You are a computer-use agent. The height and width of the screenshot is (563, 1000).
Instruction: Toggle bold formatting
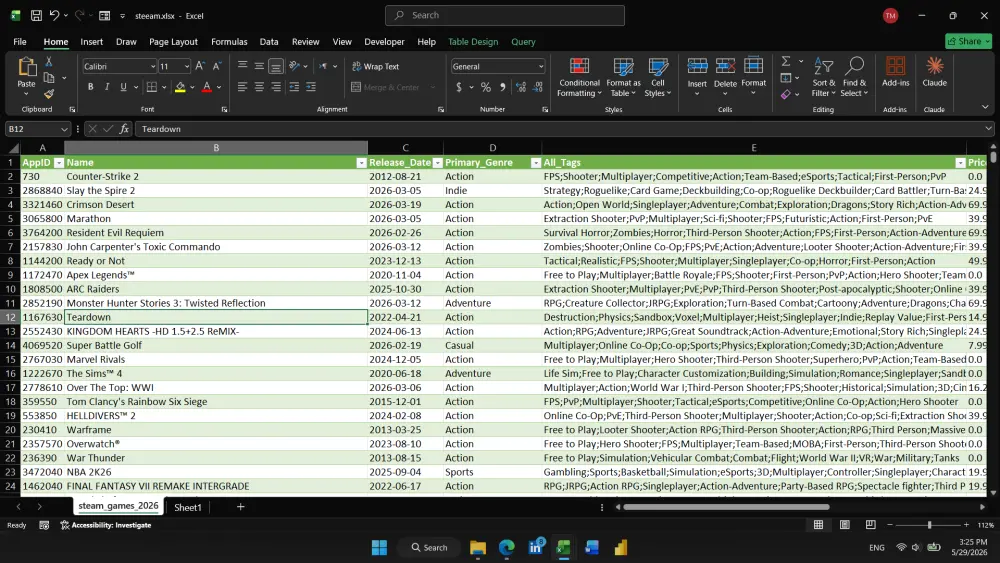(x=91, y=87)
